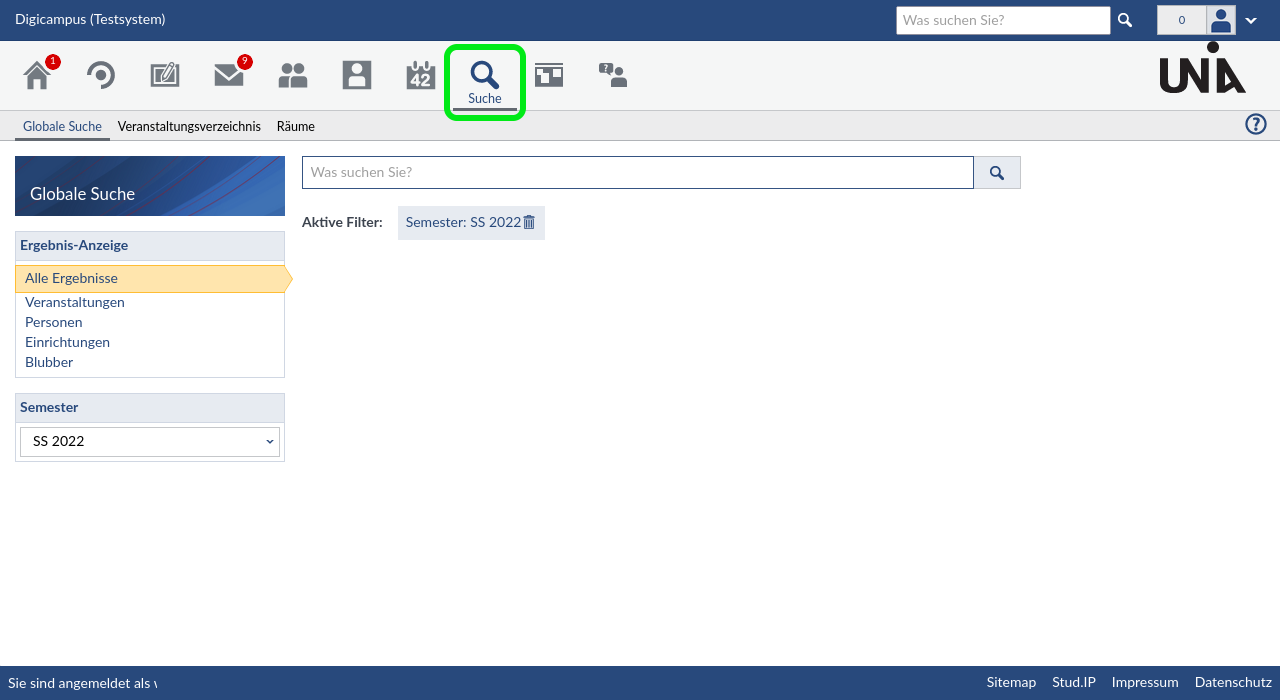Open the Sitemap footer link
The image size is (1280, 700).
tap(1011, 682)
